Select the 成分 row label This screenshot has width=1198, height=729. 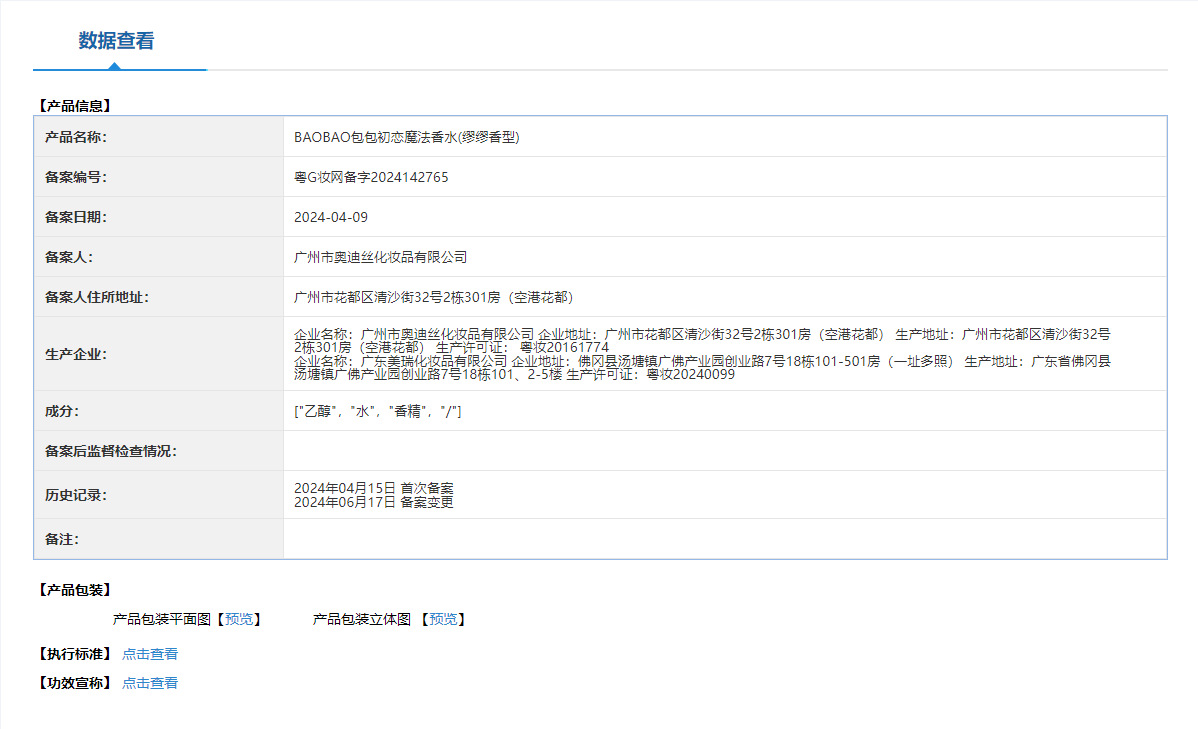click(62, 411)
